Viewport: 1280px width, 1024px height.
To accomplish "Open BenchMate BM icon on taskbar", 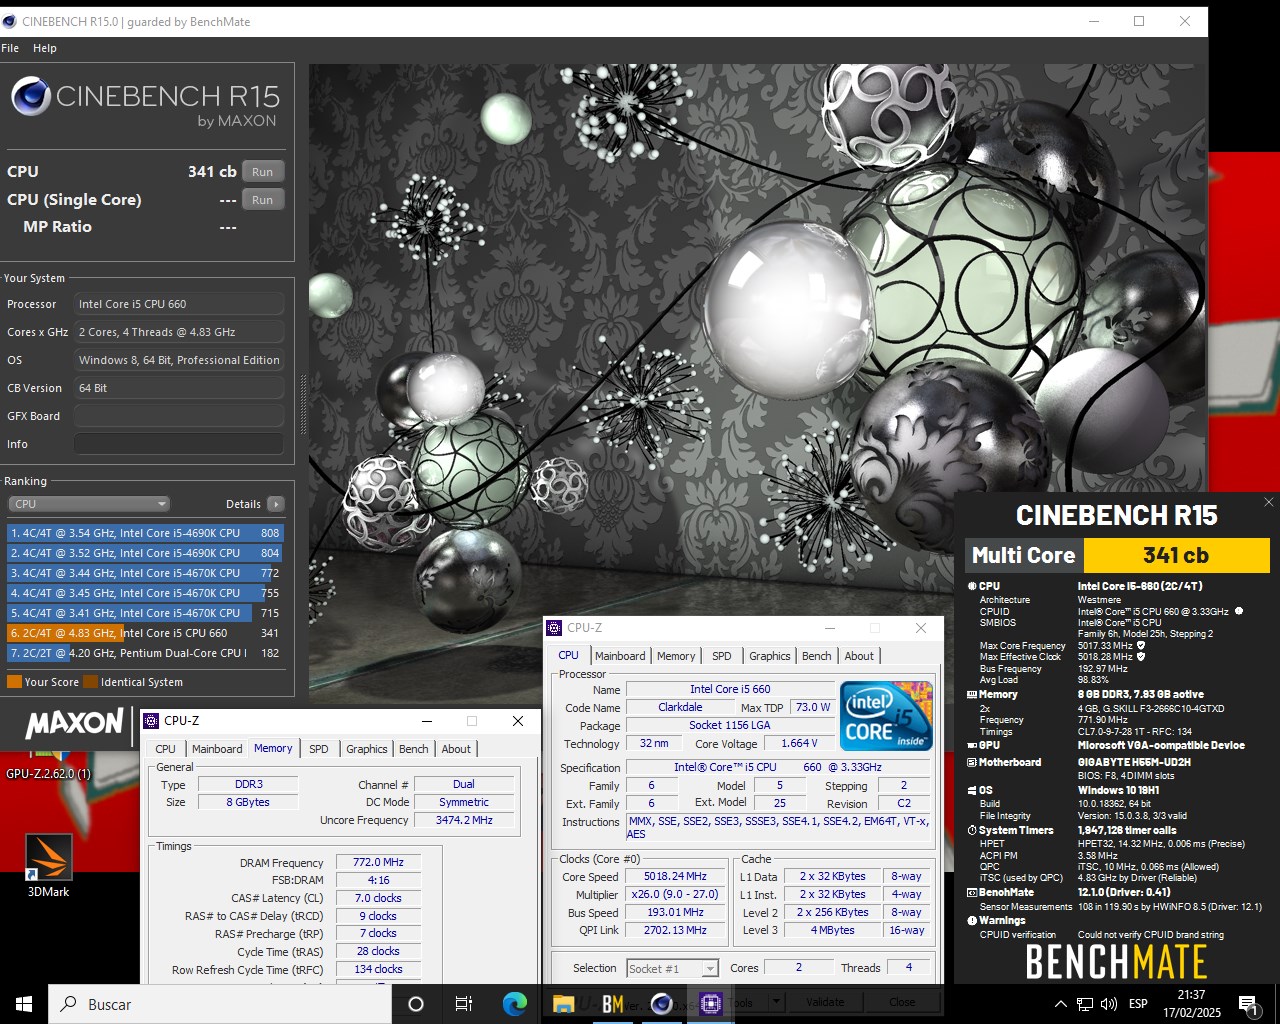I will pyautogui.click(x=613, y=1004).
